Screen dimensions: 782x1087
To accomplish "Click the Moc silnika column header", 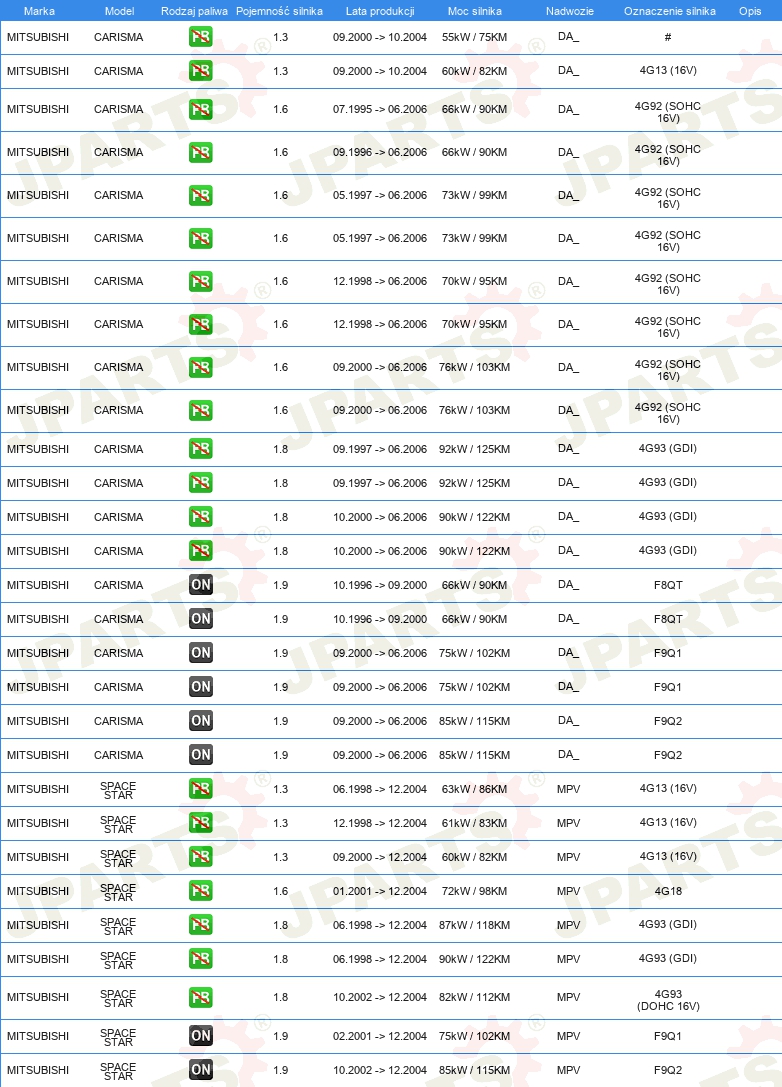I will click(x=475, y=11).
